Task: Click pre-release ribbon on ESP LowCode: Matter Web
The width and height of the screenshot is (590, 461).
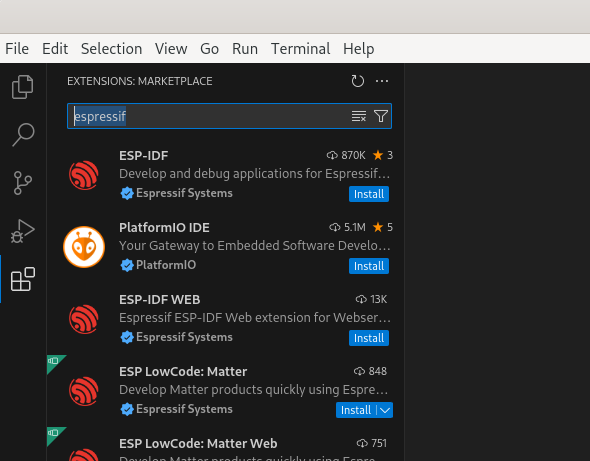Action: click(x=54, y=434)
